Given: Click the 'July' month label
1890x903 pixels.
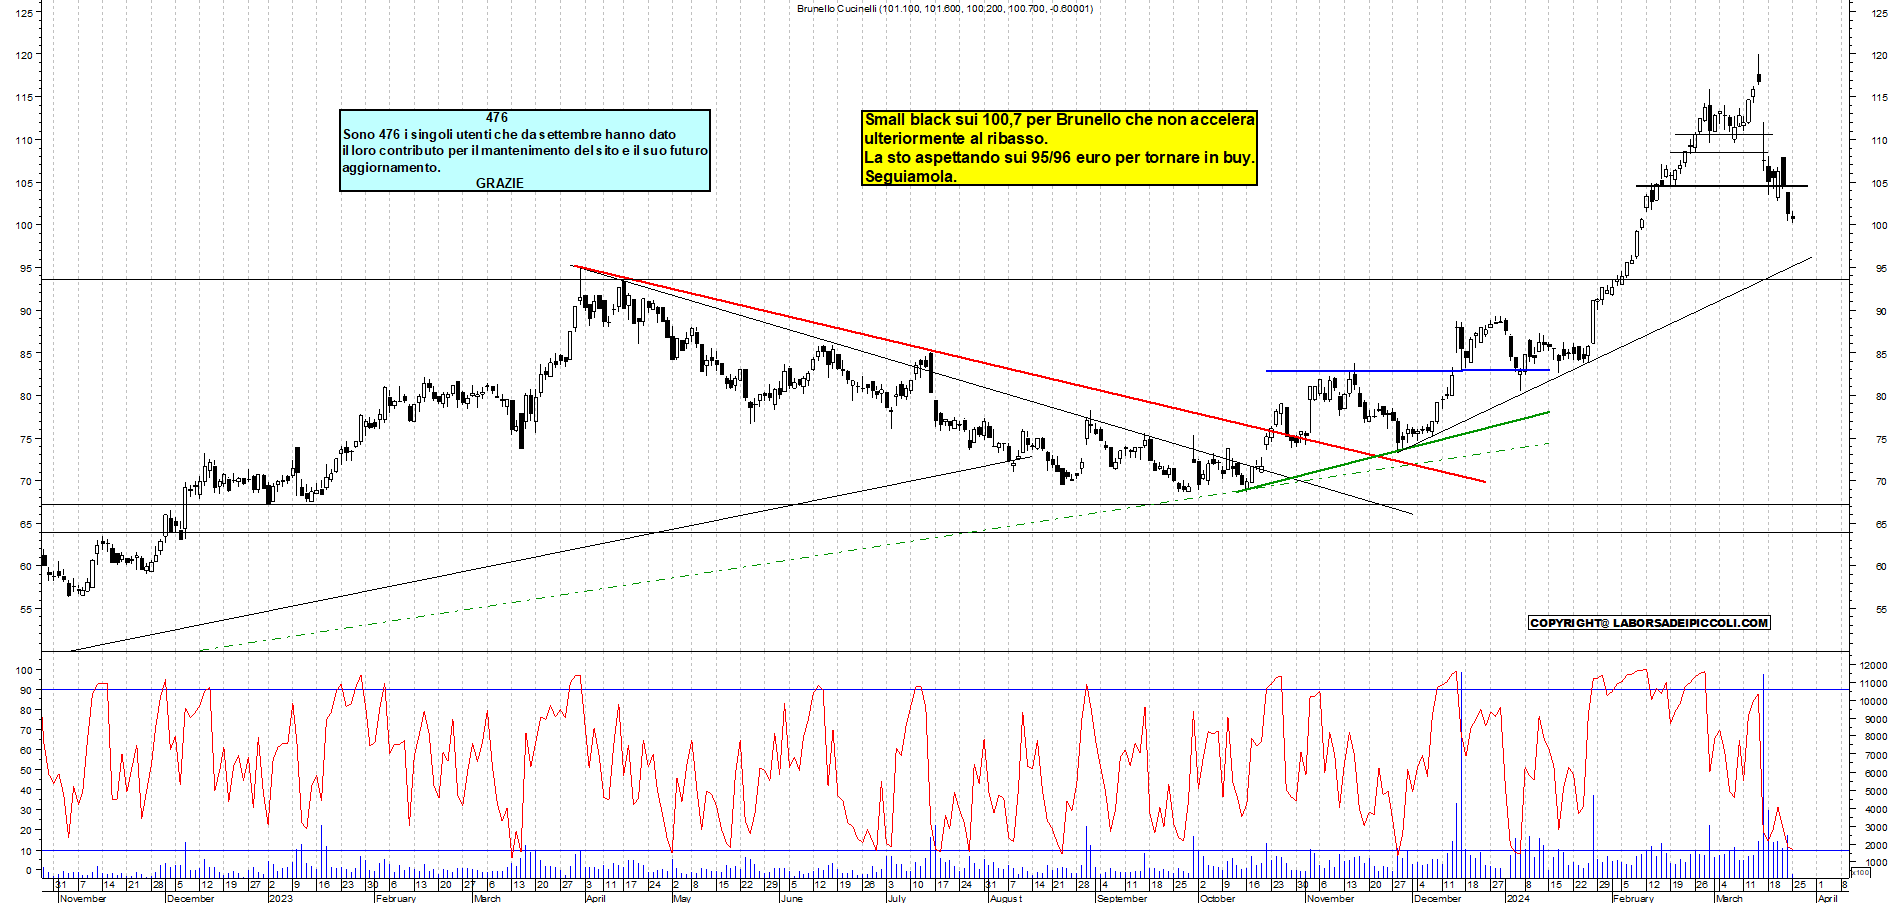Looking at the screenshot, I should [896, 898].
